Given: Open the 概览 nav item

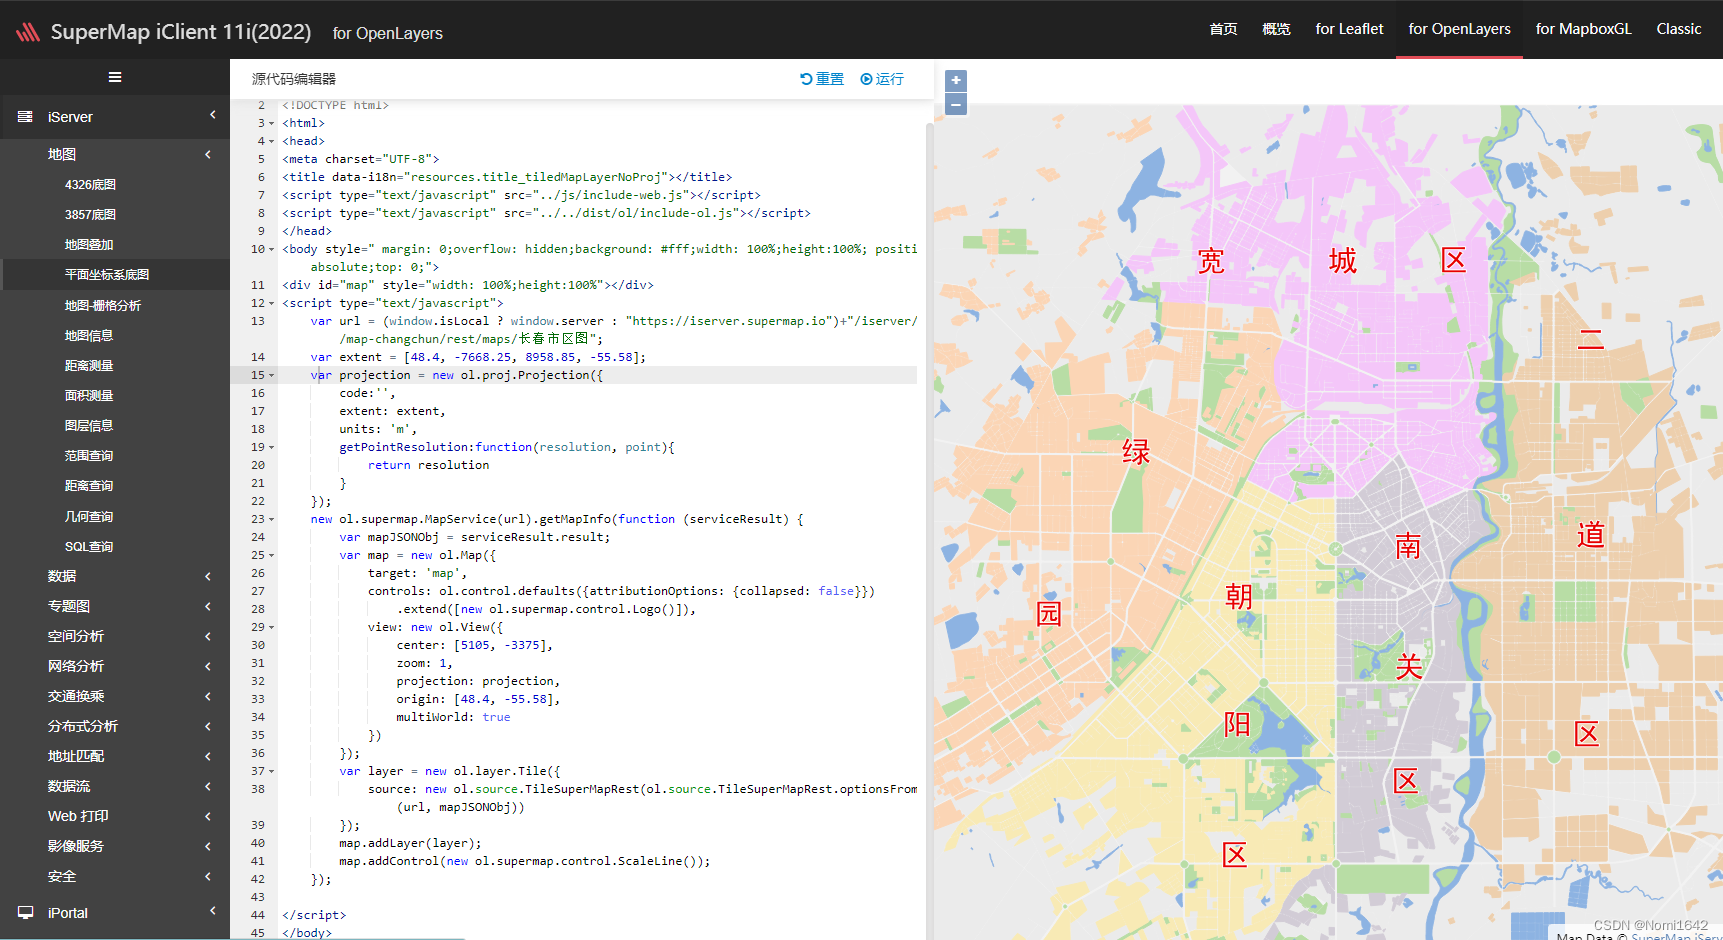Looking at the screenshot, I should click(1276, 29).
